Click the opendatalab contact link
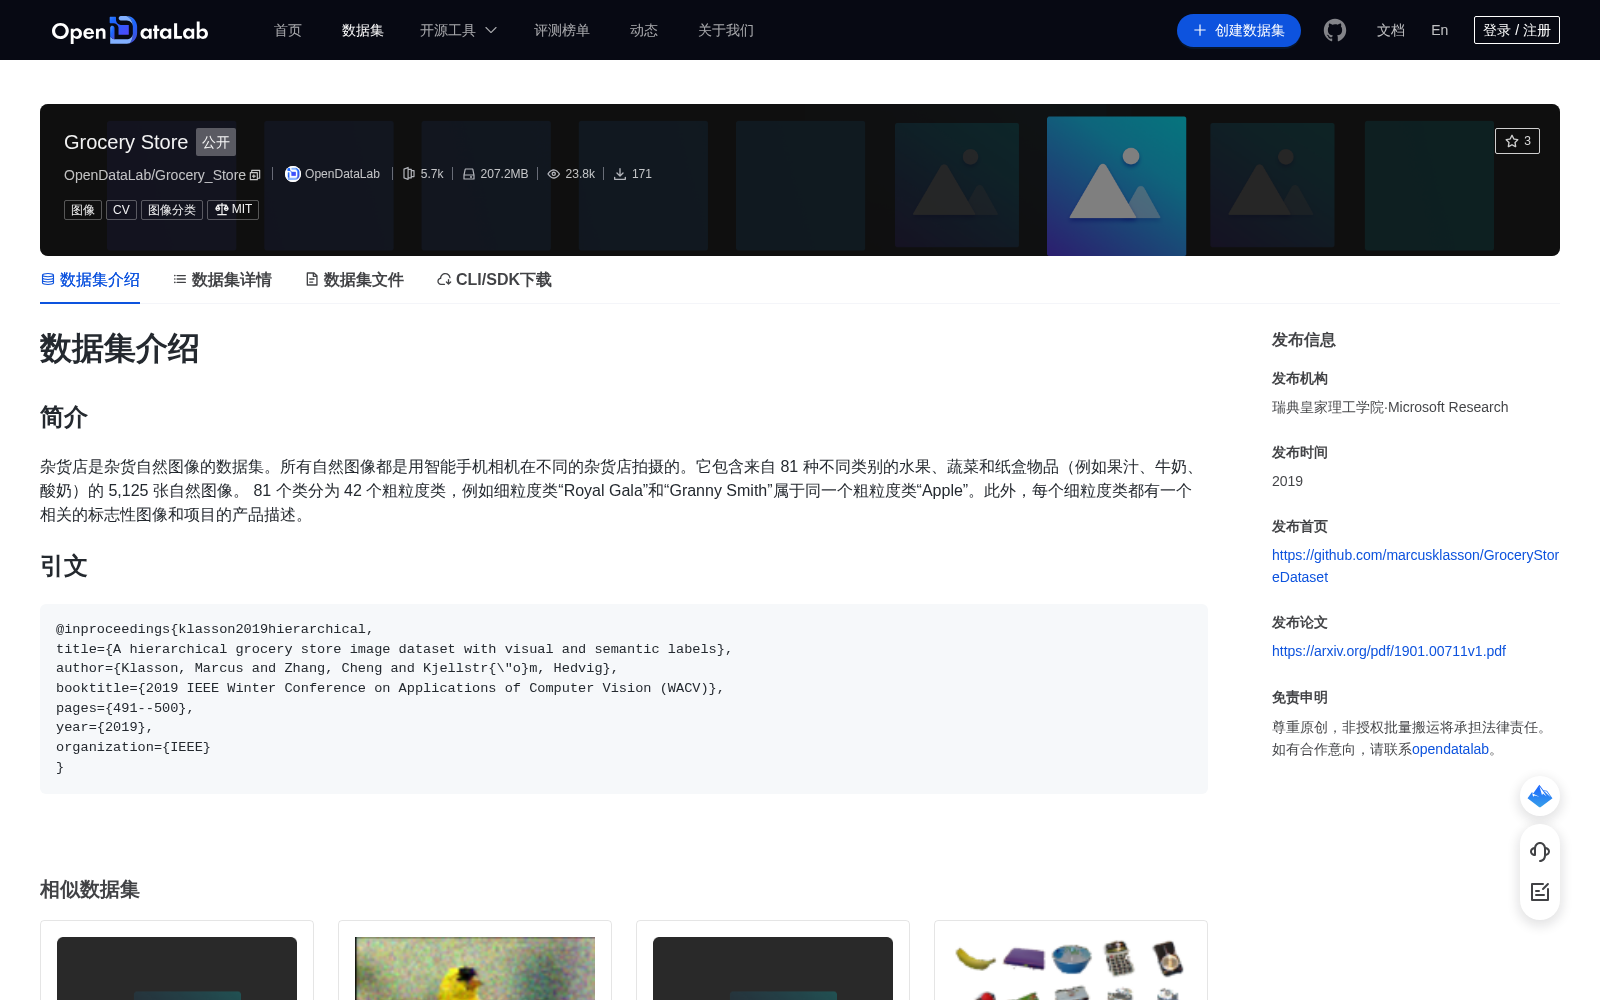This screenshot has width=1600, height=1000. click(1450, 749)
